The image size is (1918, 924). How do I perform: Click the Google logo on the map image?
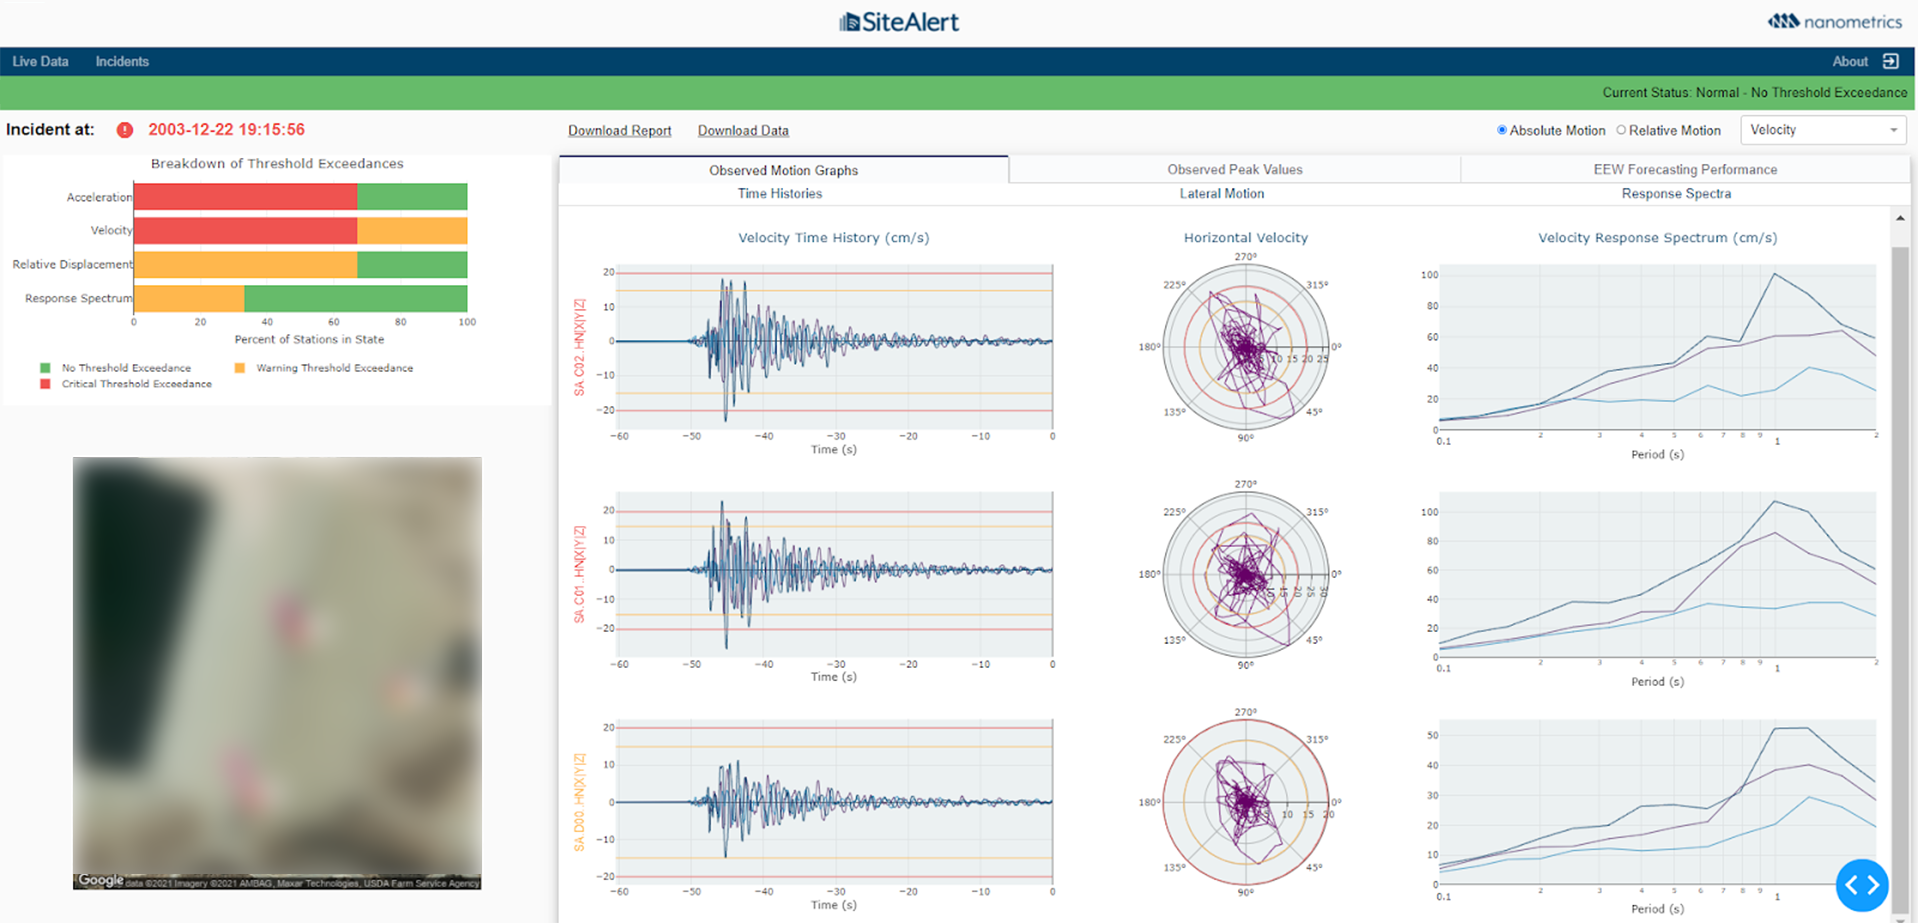tap(99, 880)
